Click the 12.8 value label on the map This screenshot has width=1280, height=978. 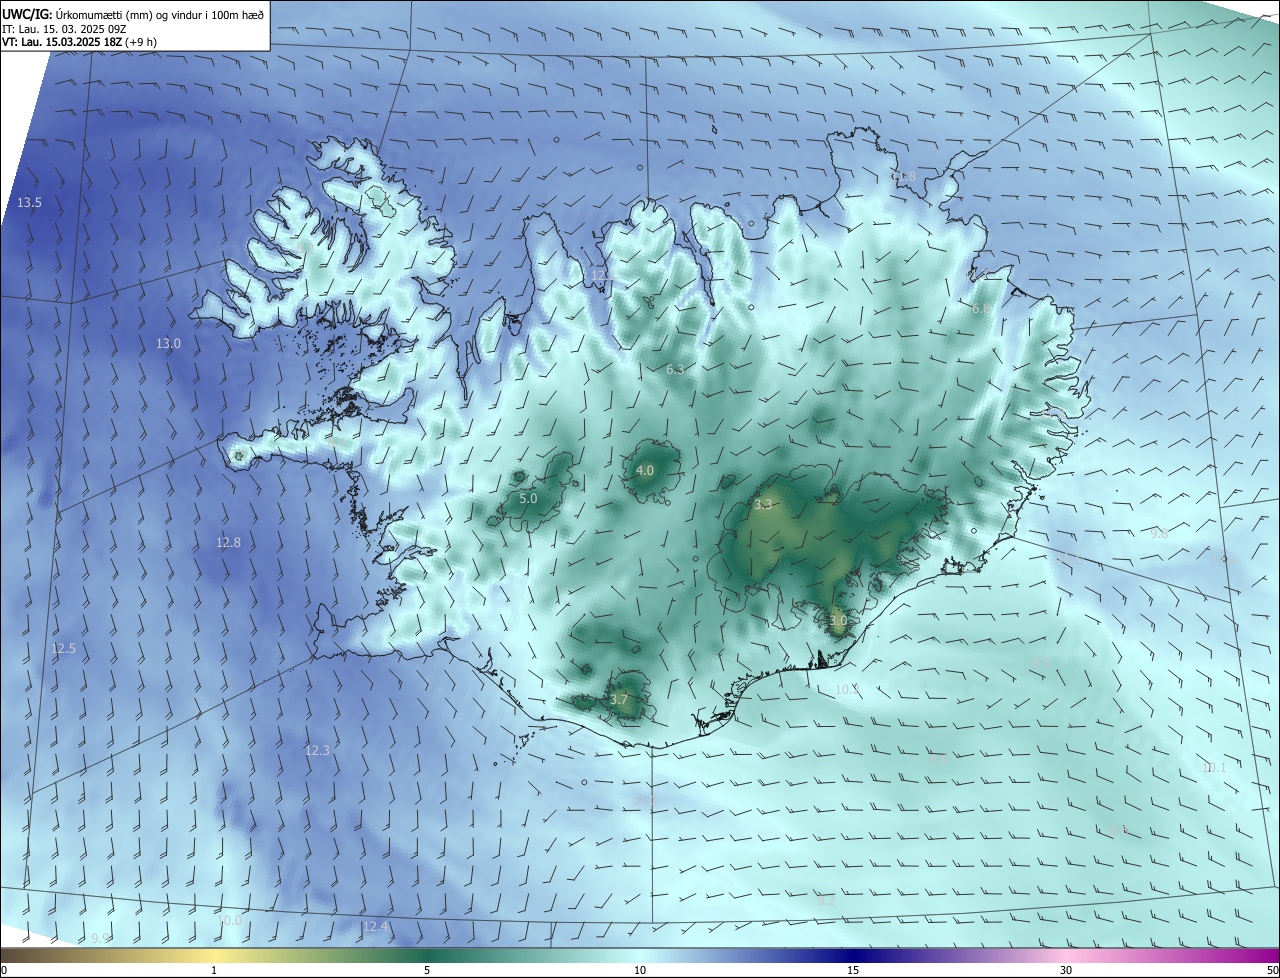(228, 543)
